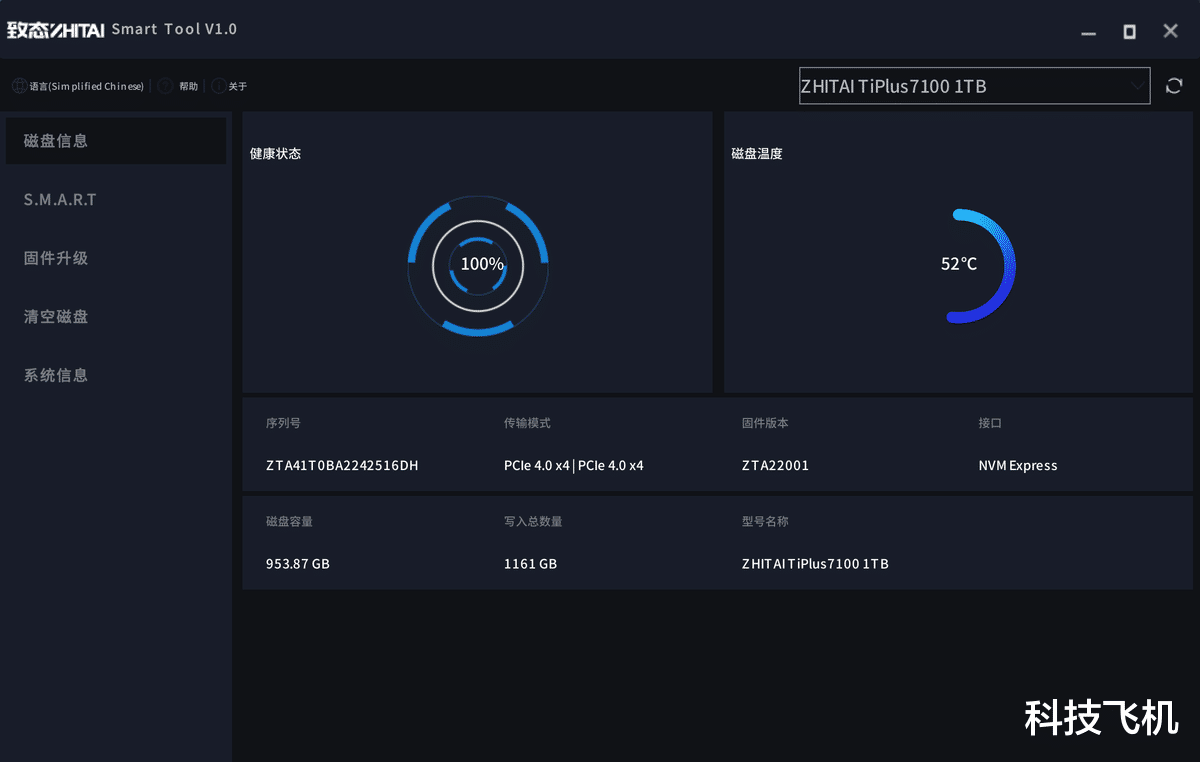This screenshot has width=1200, height=762.
Task: Click the Smart Tool V1.0 title text
Action: coord(174,29)
